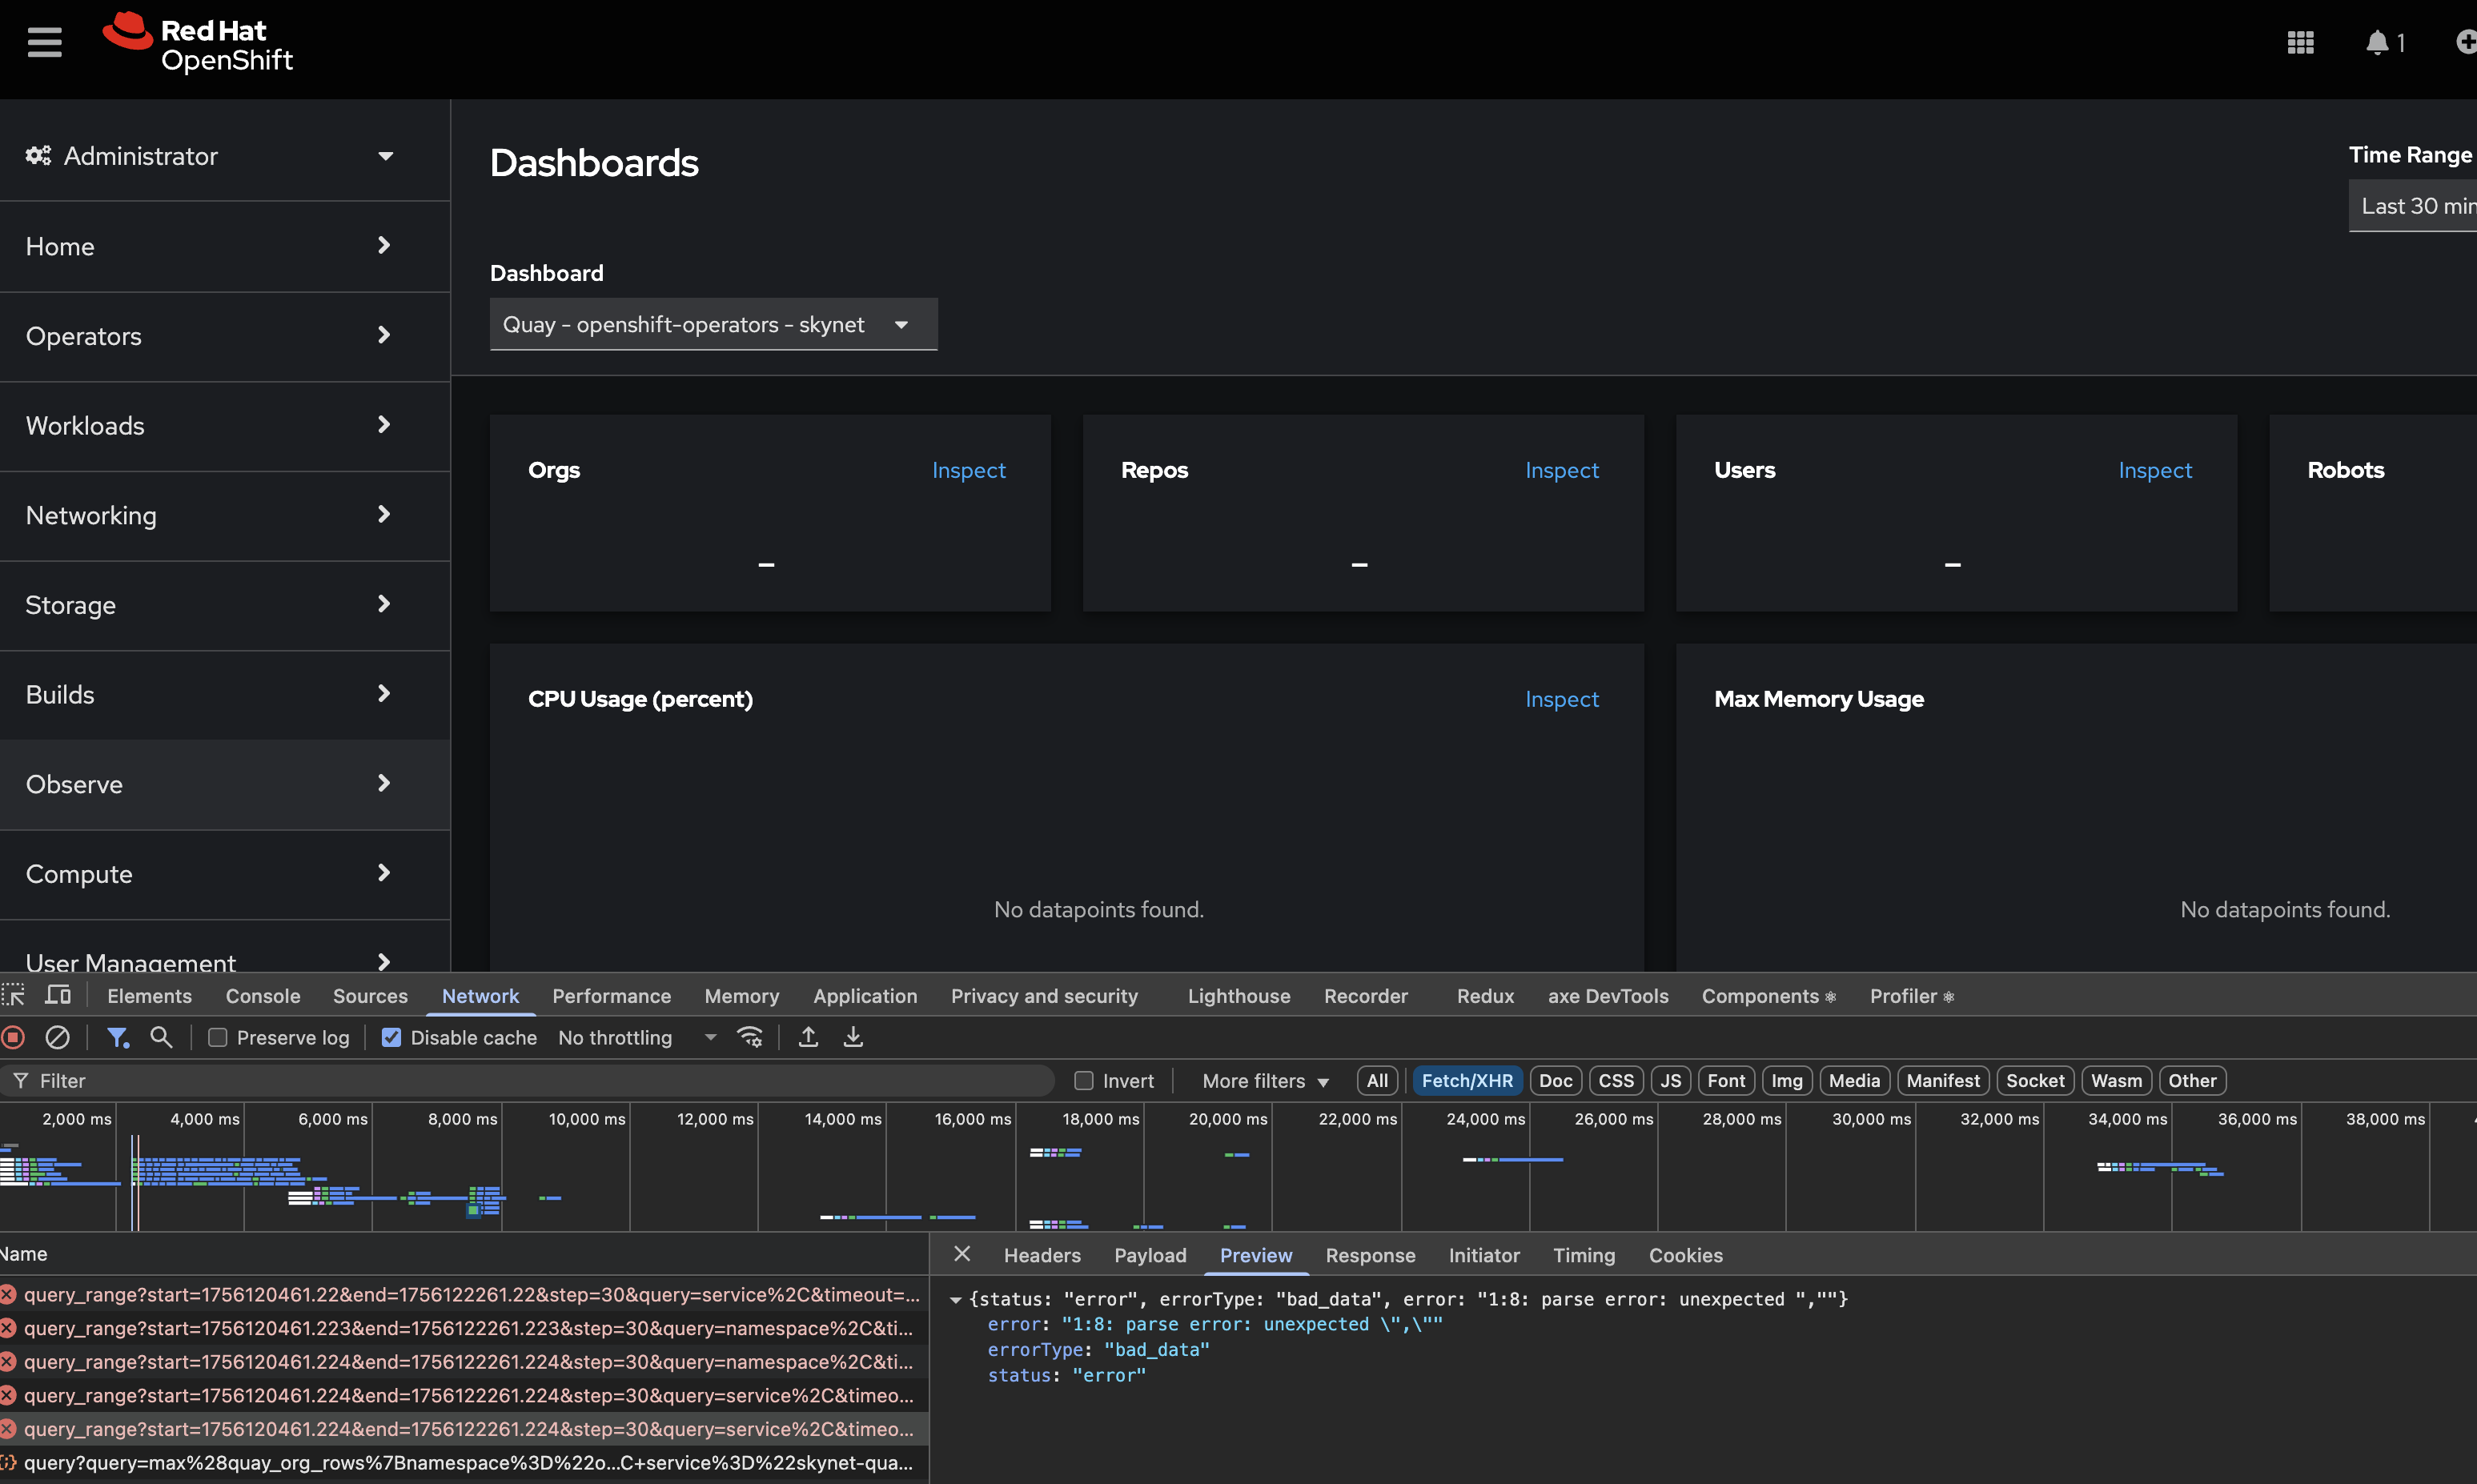Image resolution: width=2477 pixels, height=1484 pixels.
Task: Check the Invert filter checkbox
Action: (1083, 1081)
